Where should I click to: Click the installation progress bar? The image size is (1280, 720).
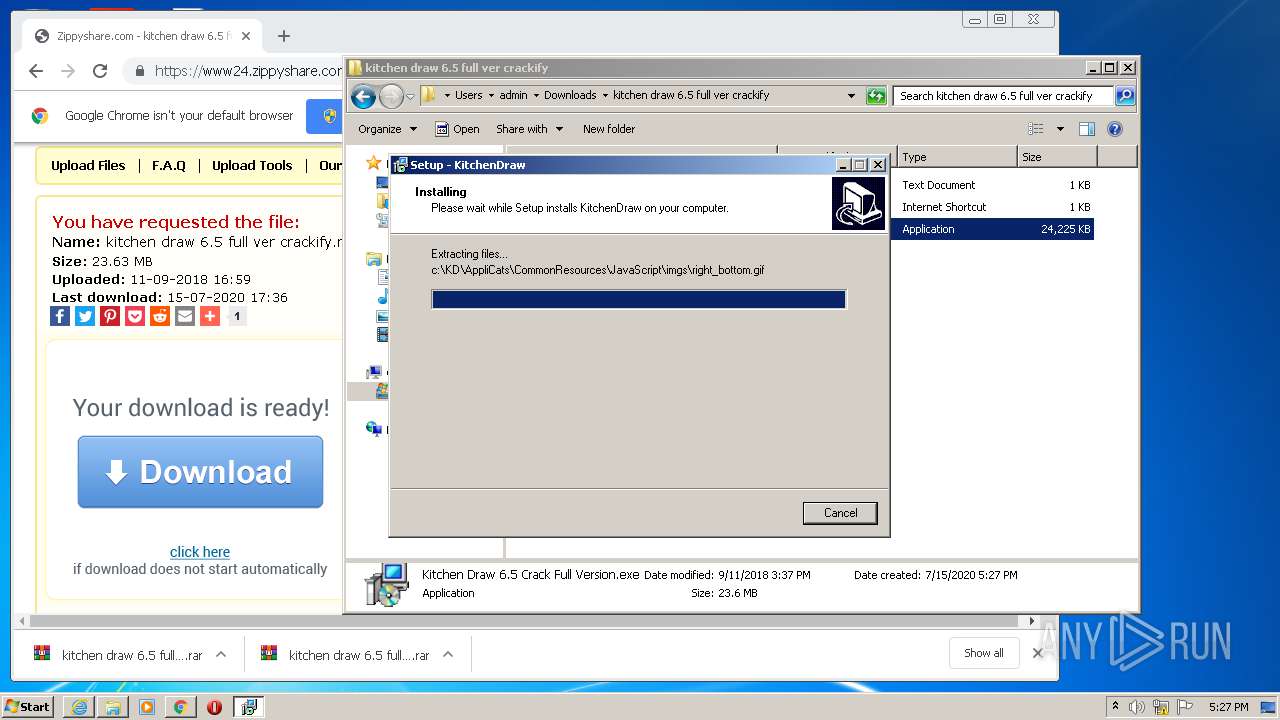point(639,299)
